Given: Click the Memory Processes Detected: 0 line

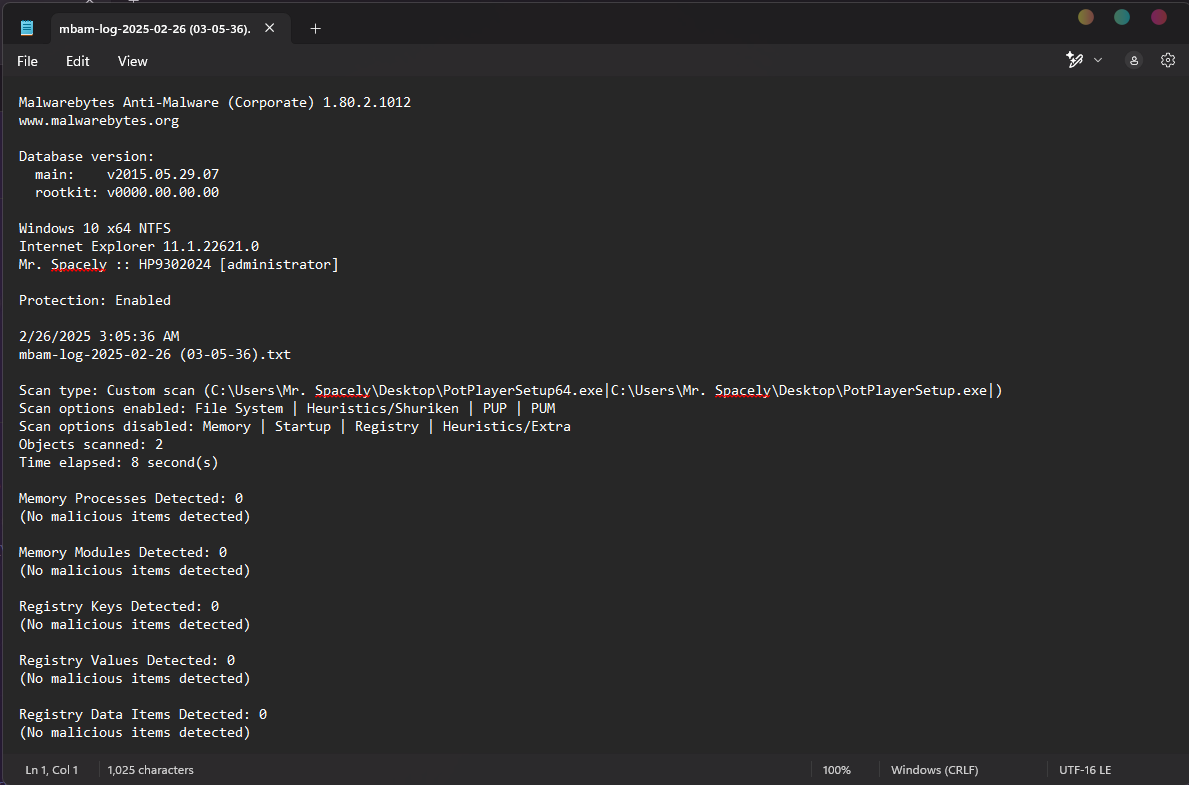Looking at the screenshot, I should (x=130, y=498).
